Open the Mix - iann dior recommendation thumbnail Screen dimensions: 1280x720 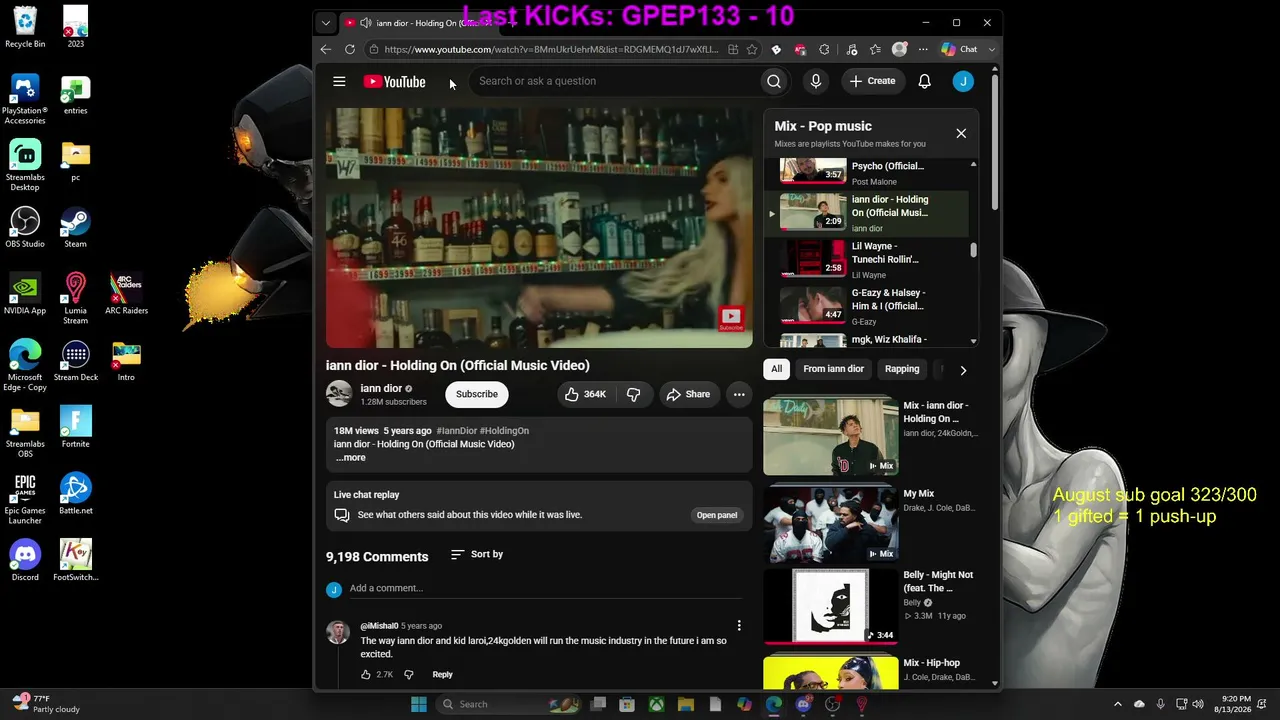point(831,436)
